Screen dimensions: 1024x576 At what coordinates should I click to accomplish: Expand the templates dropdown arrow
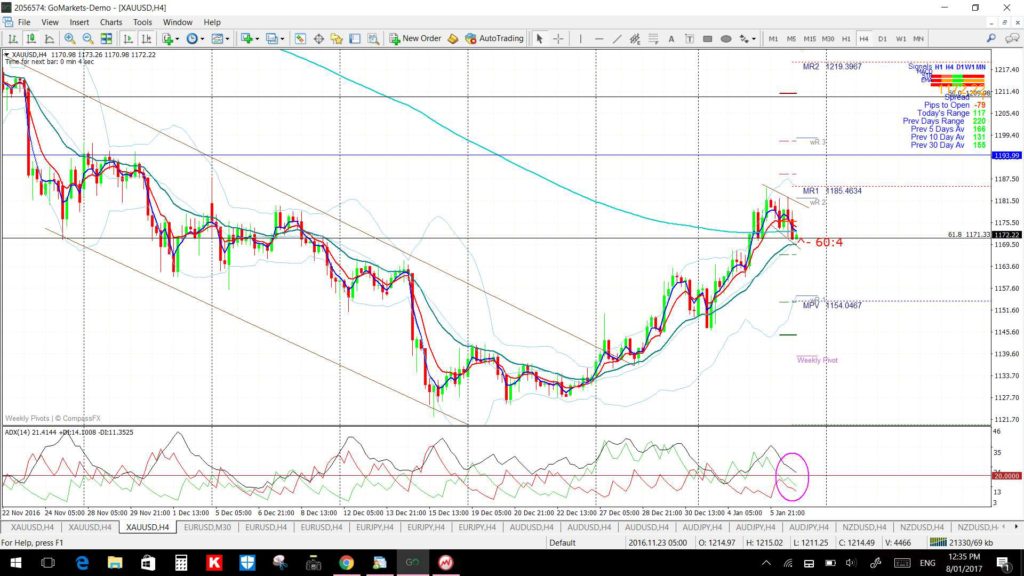pos(227,39)
